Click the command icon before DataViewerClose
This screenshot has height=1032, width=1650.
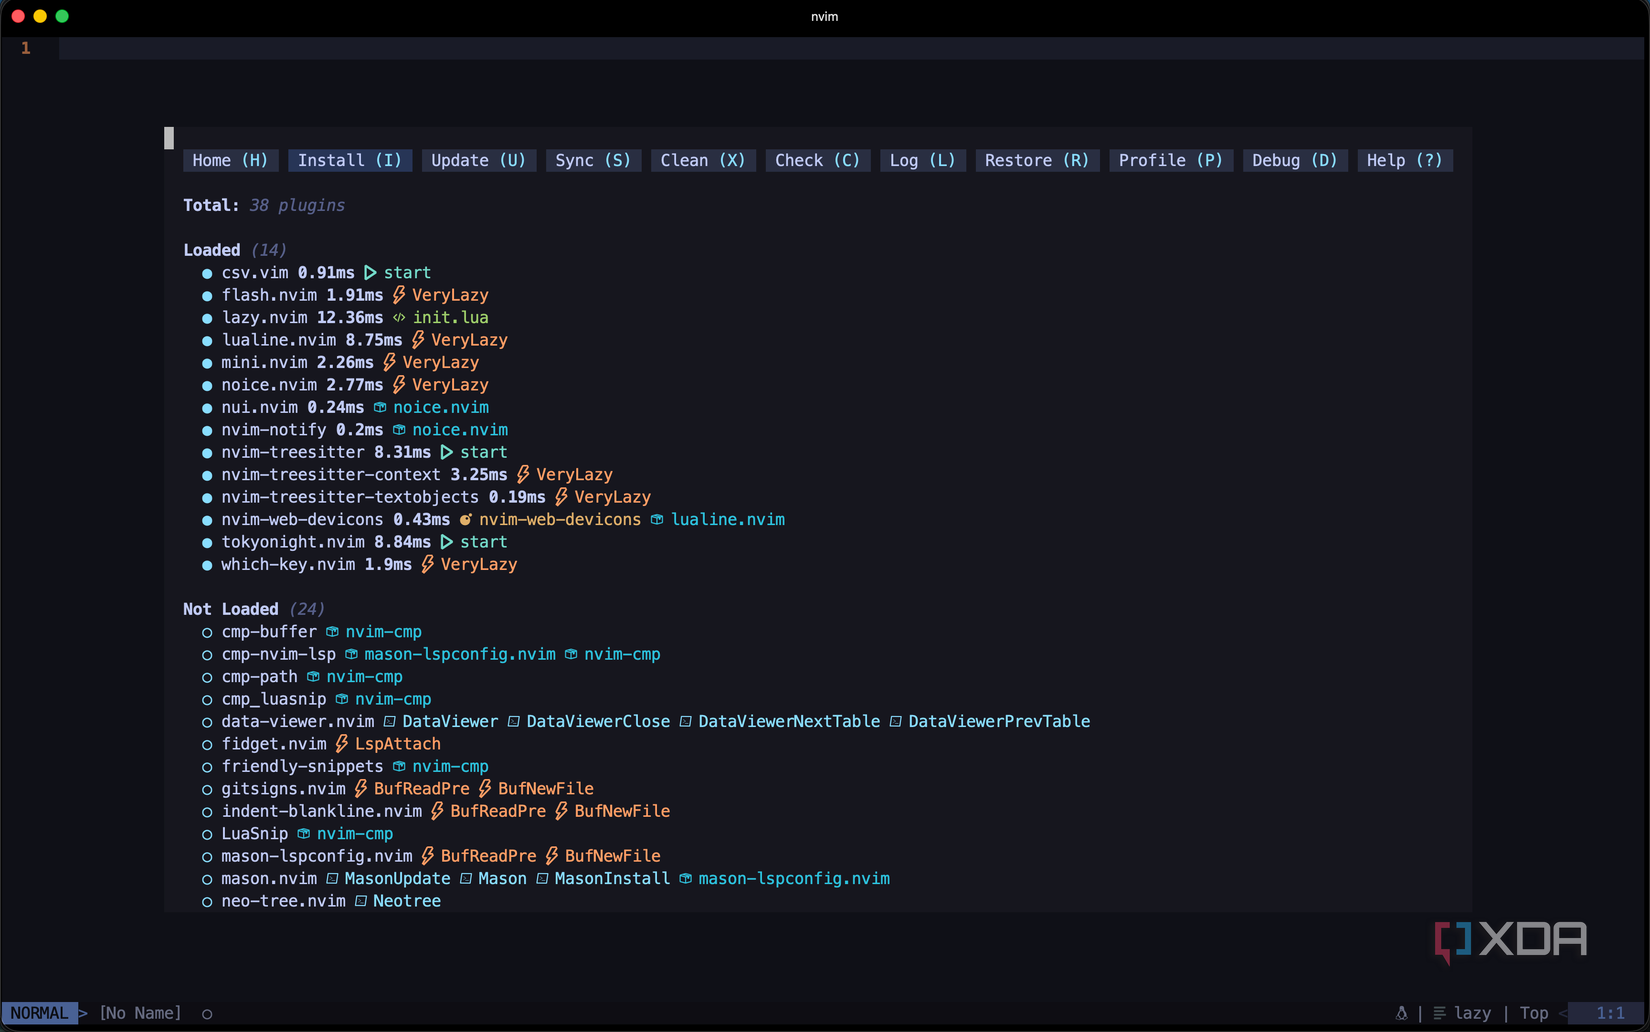[x=513, y=722]
